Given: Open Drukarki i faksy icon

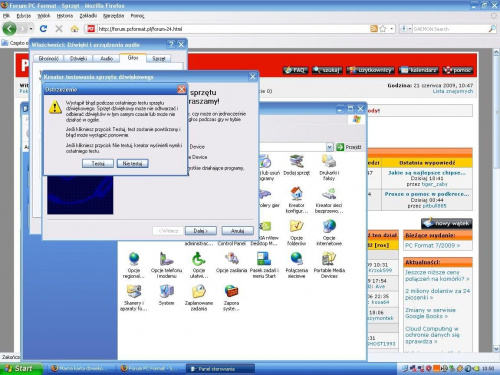Looking at the screenshot, I should [x=329, y=167].
